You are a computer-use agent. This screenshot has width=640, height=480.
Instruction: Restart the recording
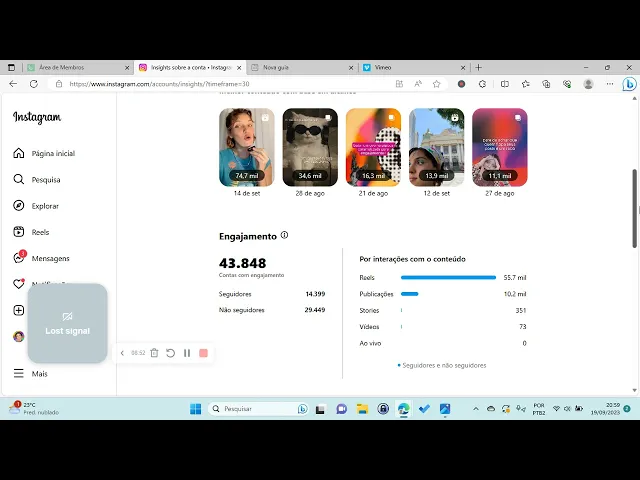click(171, 353)
